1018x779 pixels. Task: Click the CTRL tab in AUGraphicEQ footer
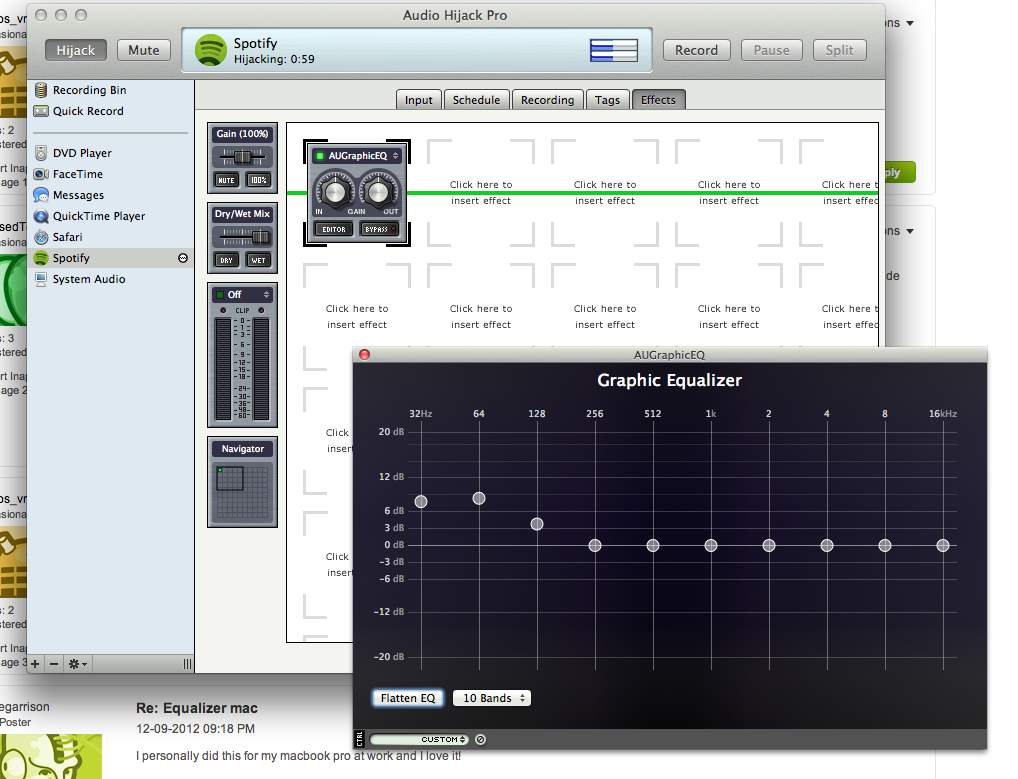click(360, 739)
